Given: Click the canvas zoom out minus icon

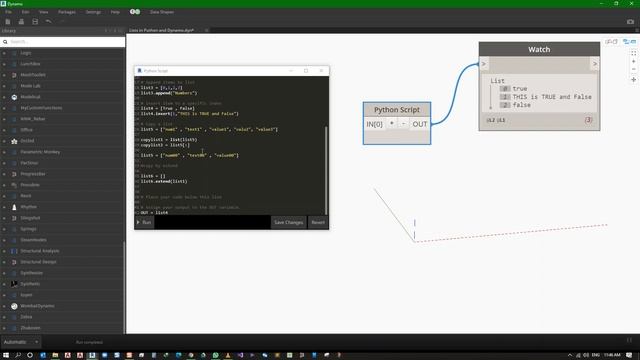Looking at the screenshot, I should tap(633, 69).
